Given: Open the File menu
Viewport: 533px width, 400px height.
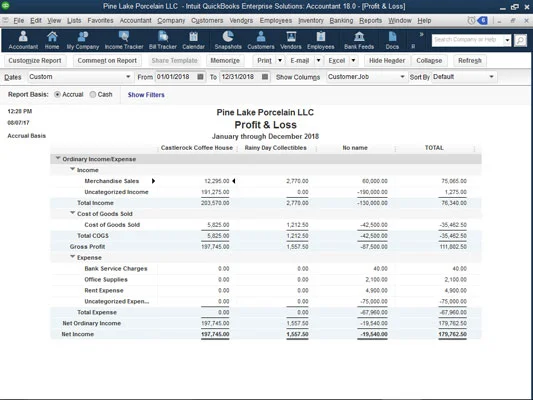Looking at the screenshot, I should point(19,21).
